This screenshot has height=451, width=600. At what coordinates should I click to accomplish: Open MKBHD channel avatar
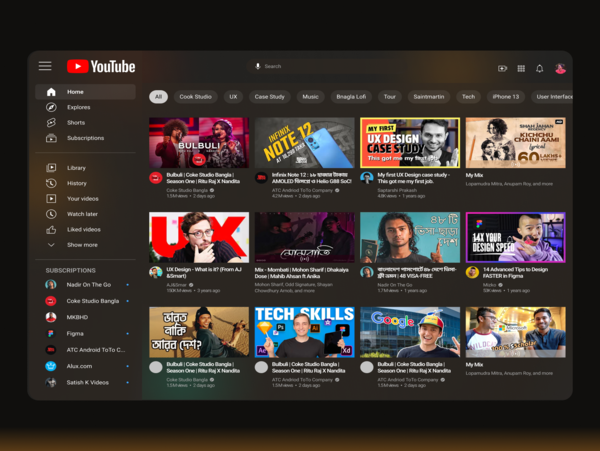(x=51, y=317)
